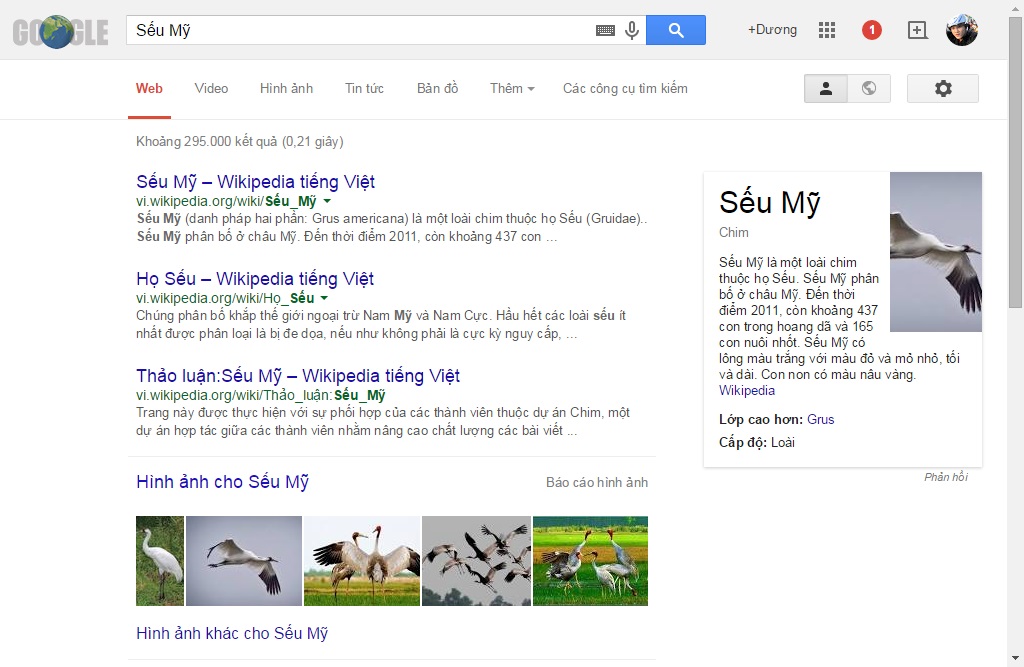
Task: Open the +Dương Google+ profile link
Action: coord(772,30)
